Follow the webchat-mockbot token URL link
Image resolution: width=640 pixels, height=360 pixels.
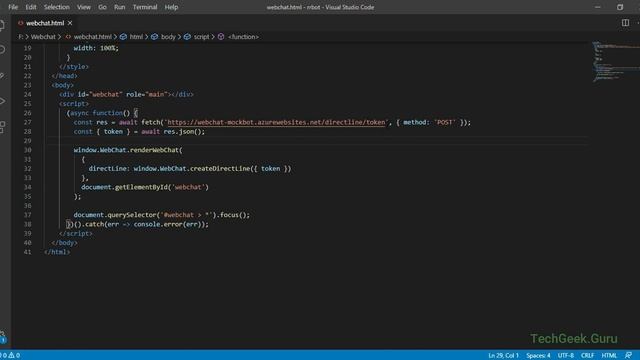coord(276,122)
